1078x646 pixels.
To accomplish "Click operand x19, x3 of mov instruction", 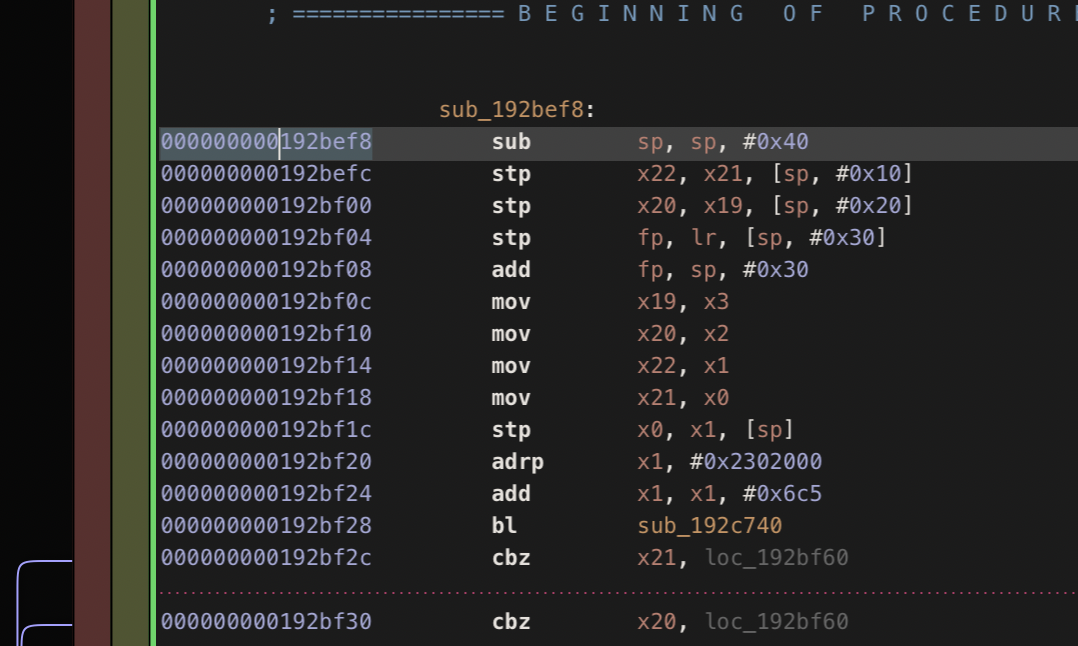I will (683, 302).
